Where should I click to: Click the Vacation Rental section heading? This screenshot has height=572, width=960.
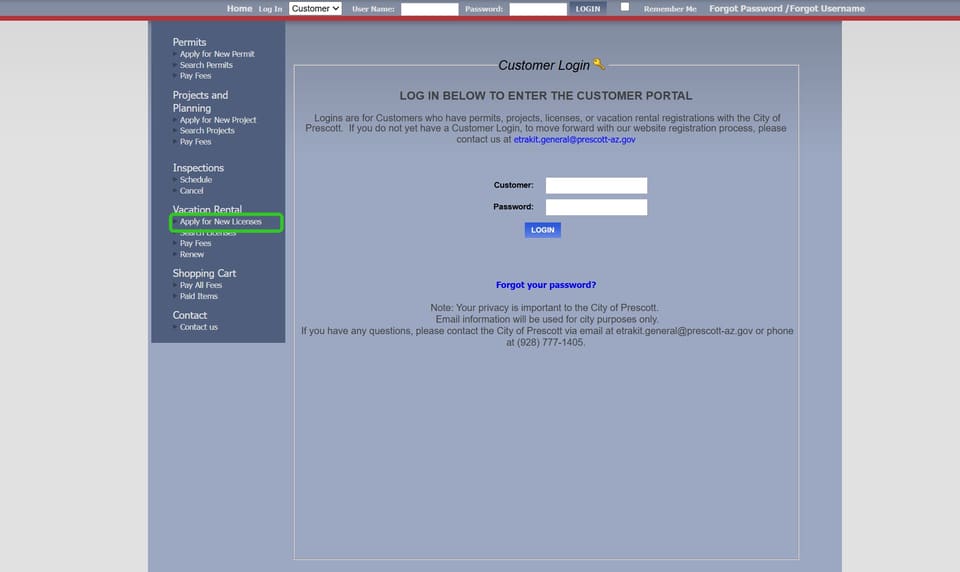[x=207, y=209]
